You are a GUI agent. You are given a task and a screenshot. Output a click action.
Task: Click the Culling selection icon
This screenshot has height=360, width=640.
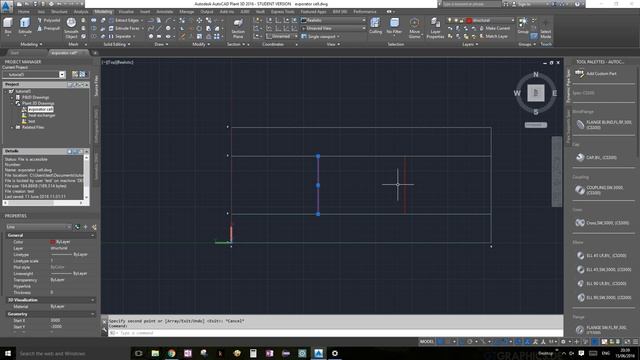[x=375, y=26]
